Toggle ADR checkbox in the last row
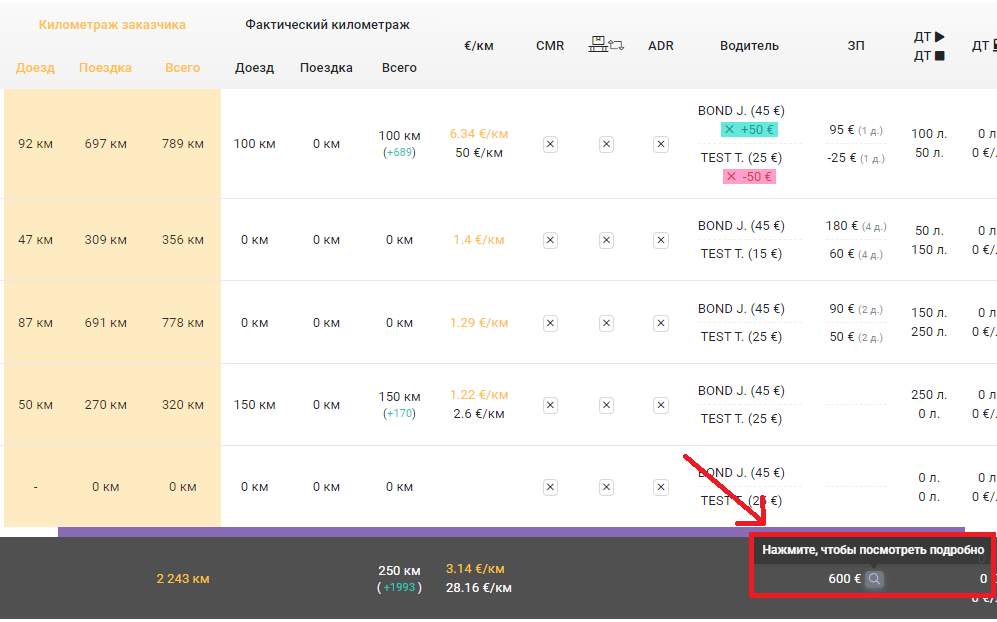The image size is (997, 622). pos(661,487)
